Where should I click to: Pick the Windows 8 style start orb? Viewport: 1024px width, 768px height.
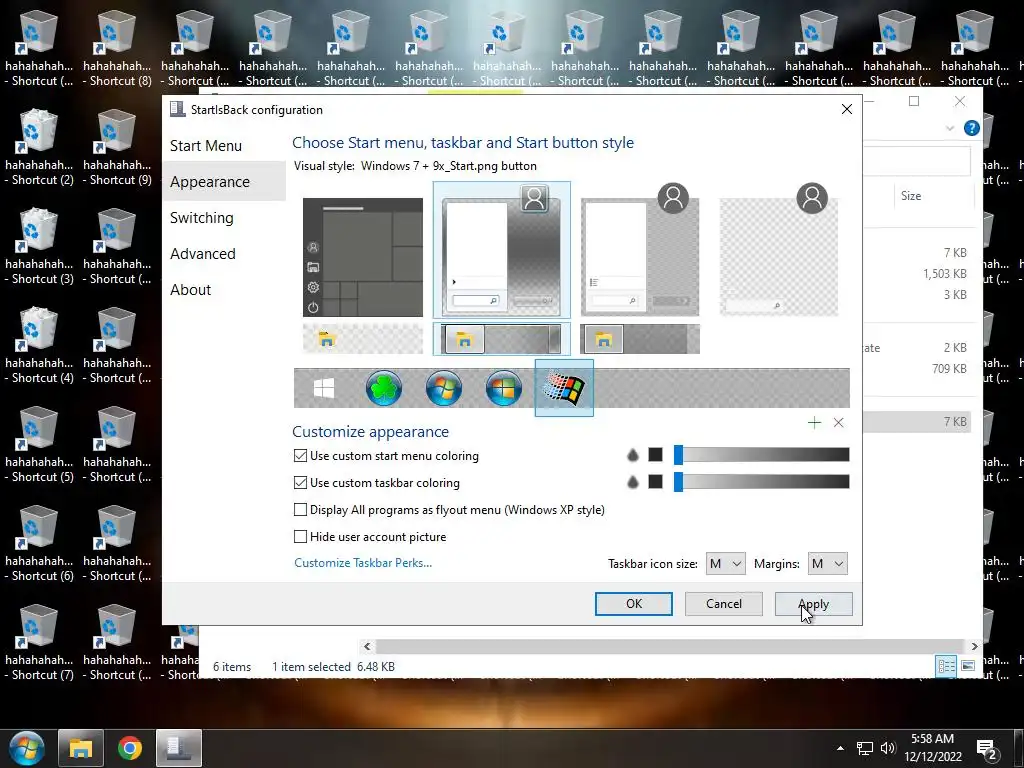[504, 388]
